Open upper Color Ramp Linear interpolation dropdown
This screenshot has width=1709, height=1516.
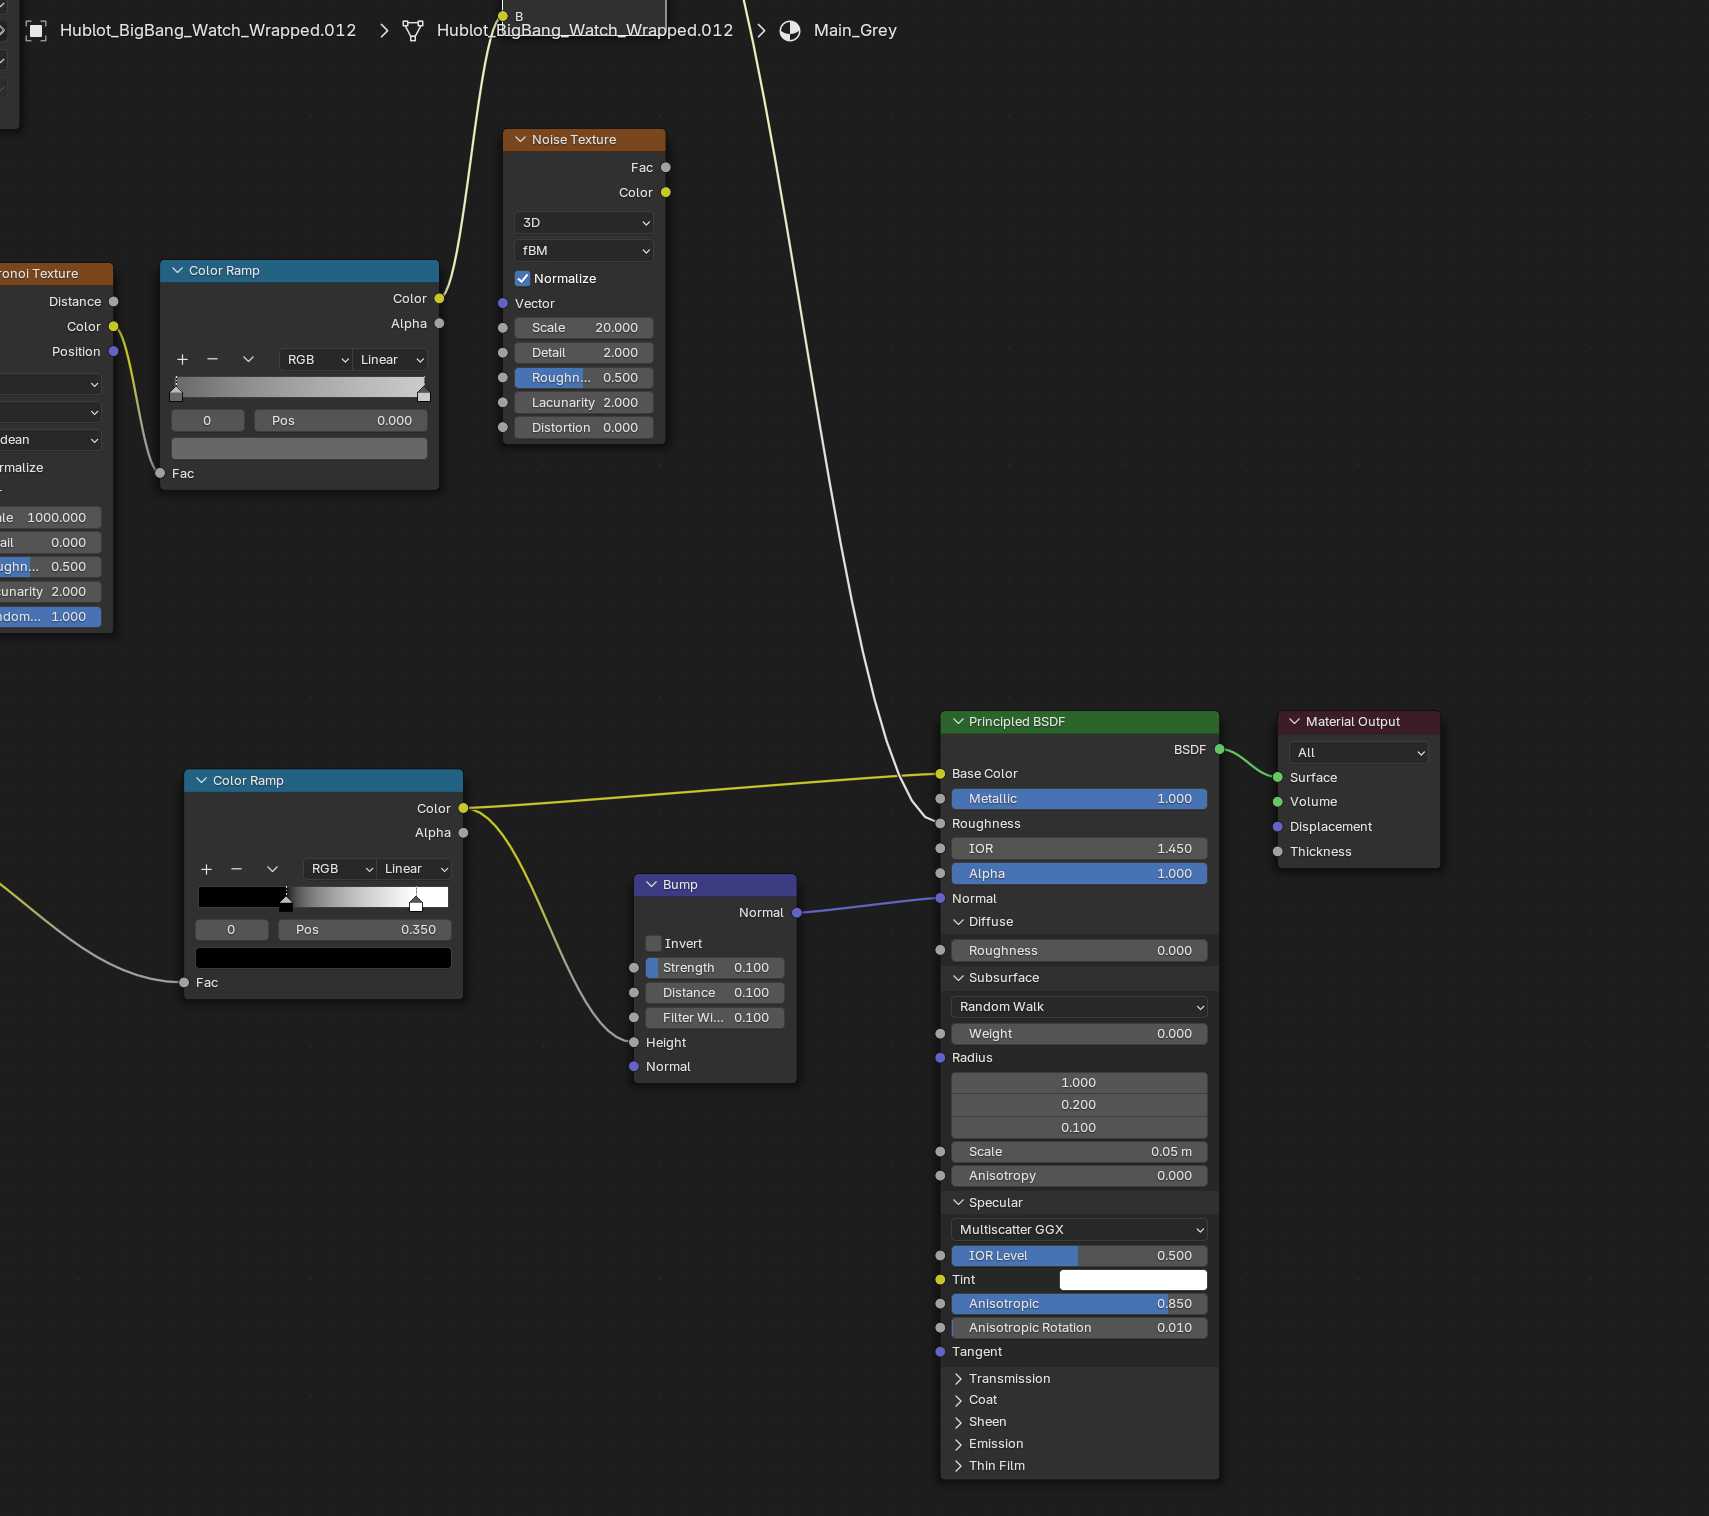click(391, 360)
